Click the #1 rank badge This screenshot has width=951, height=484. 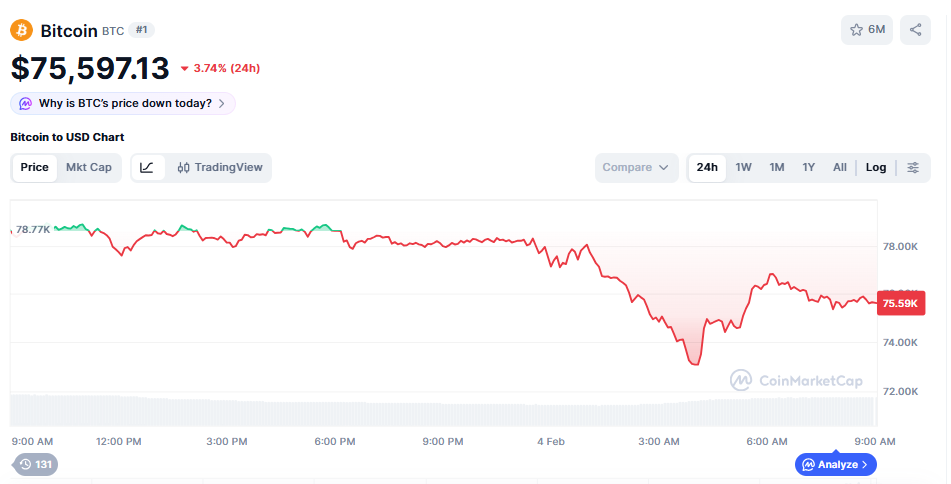click(x=141, y=30)
